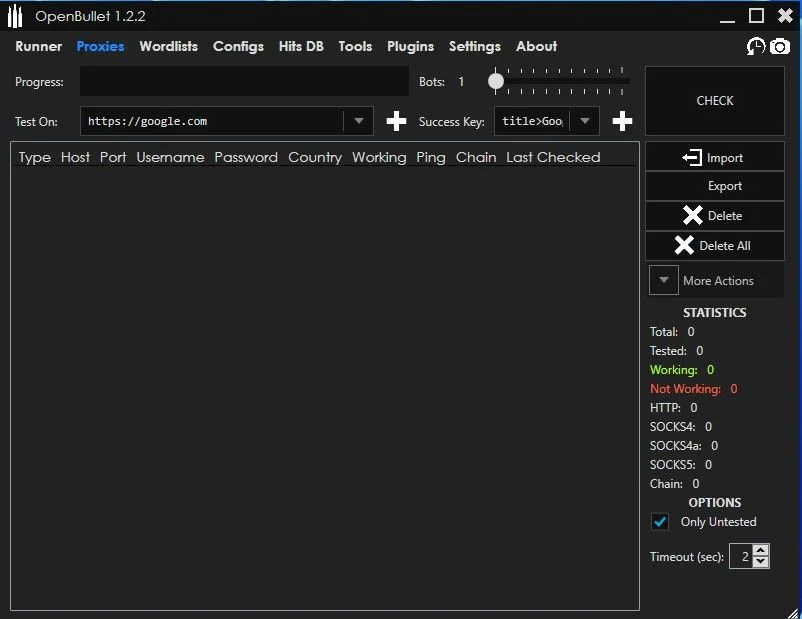Open the Plugins tab
The width and height of the screenshot is (802, 619).
tap(410, 47)
